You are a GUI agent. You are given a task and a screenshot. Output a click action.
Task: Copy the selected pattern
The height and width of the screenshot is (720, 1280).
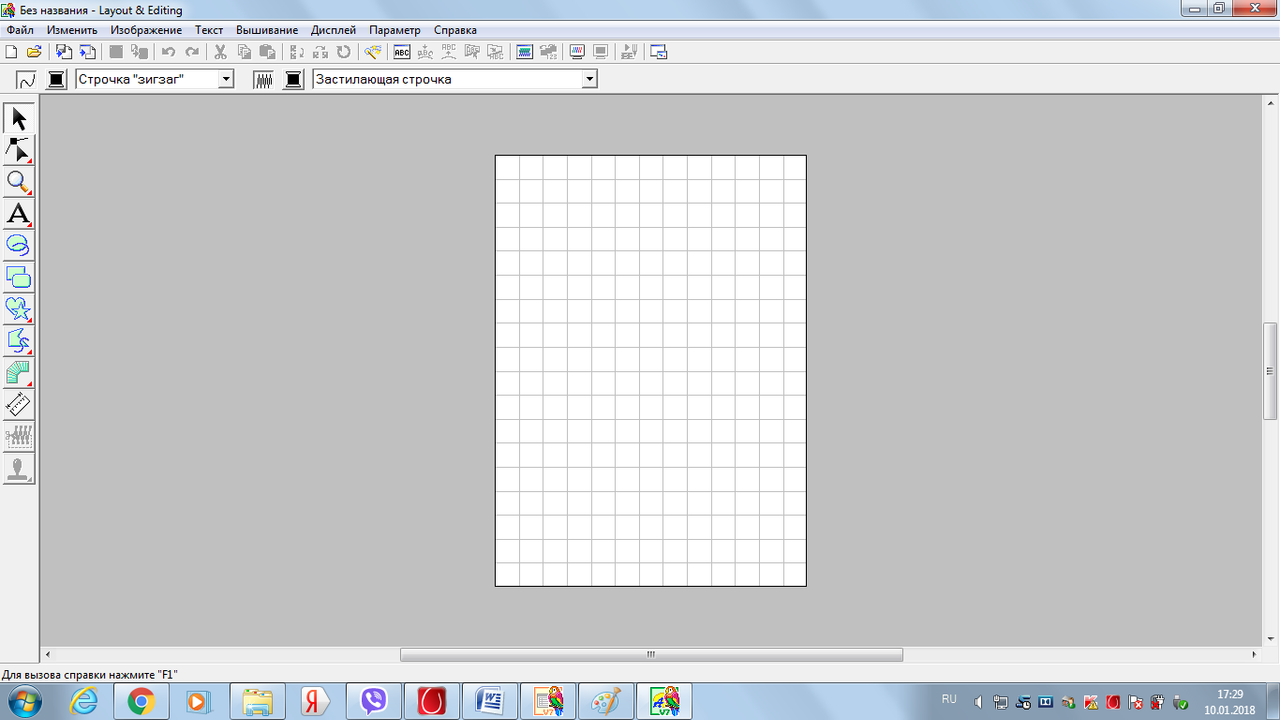coord(244,52)
